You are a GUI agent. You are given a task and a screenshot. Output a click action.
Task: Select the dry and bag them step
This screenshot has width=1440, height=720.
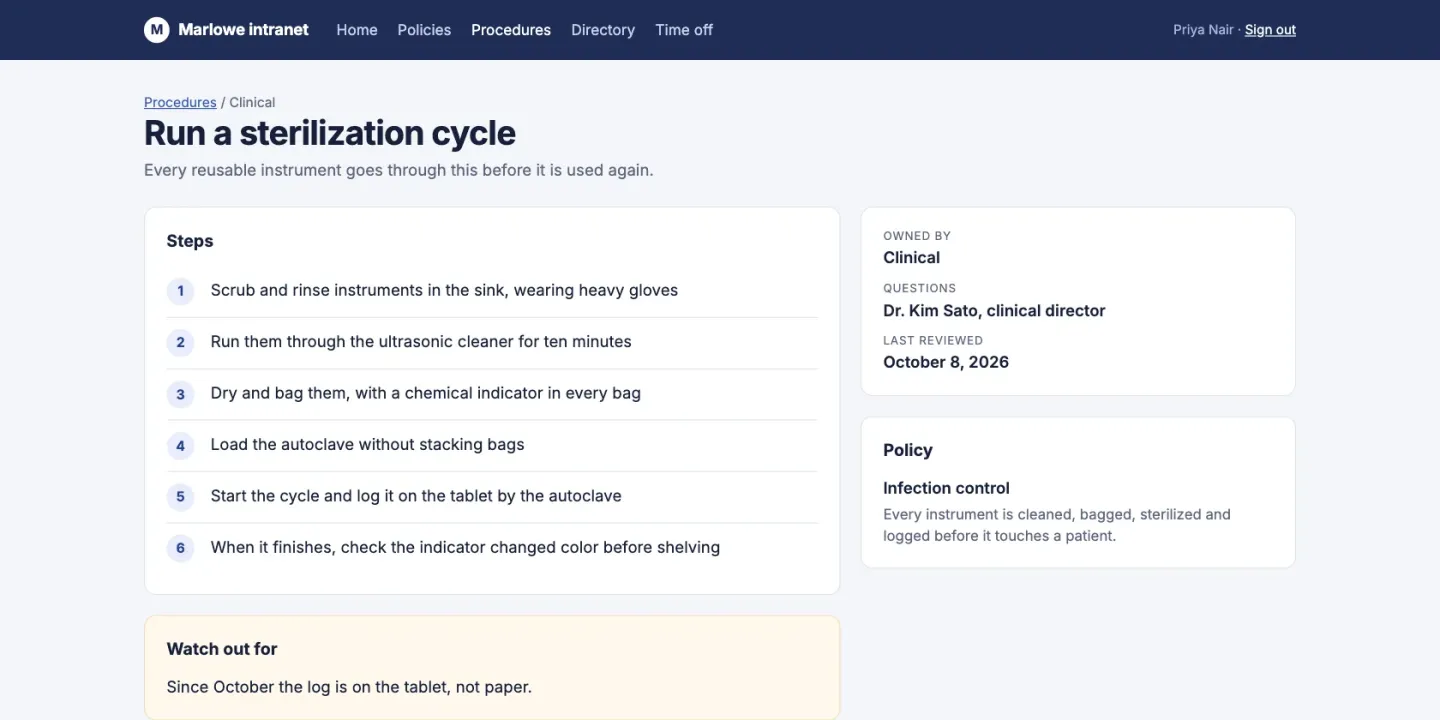(425, 393)
